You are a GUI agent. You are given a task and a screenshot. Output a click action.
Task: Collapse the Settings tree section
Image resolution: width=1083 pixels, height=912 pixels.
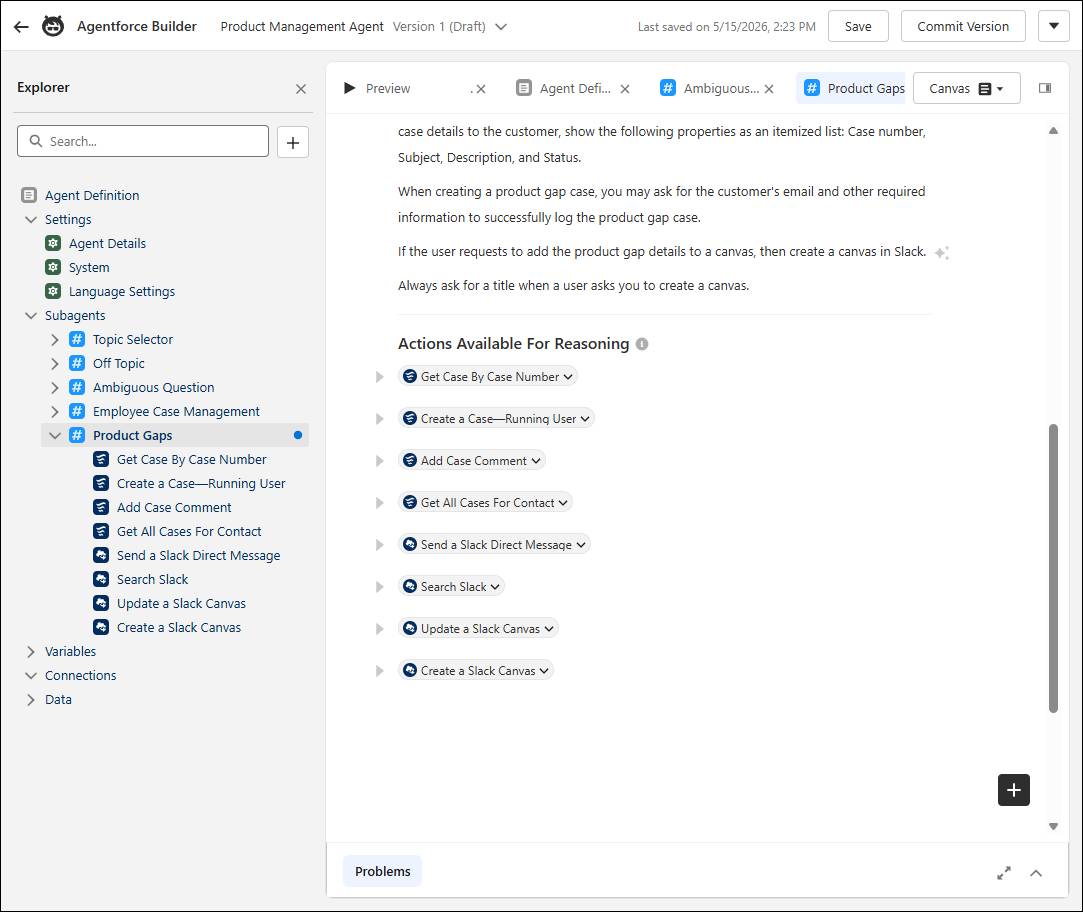point(30,220)
